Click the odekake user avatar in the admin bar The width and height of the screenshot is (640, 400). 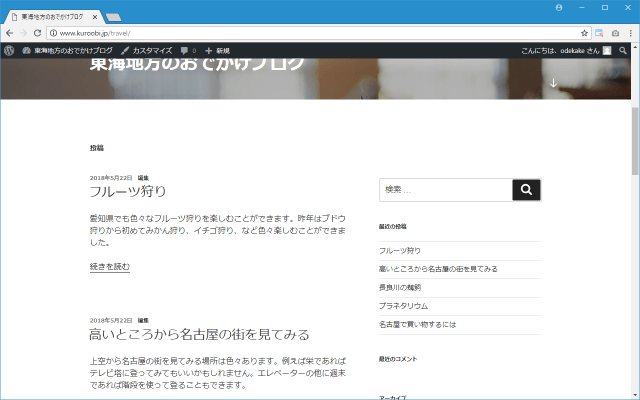click(607, 51)
